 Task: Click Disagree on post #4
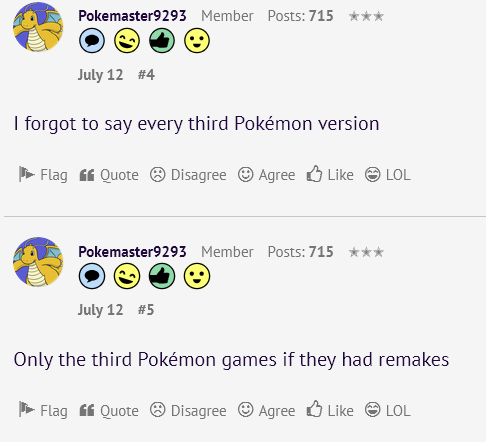[188, 175]
